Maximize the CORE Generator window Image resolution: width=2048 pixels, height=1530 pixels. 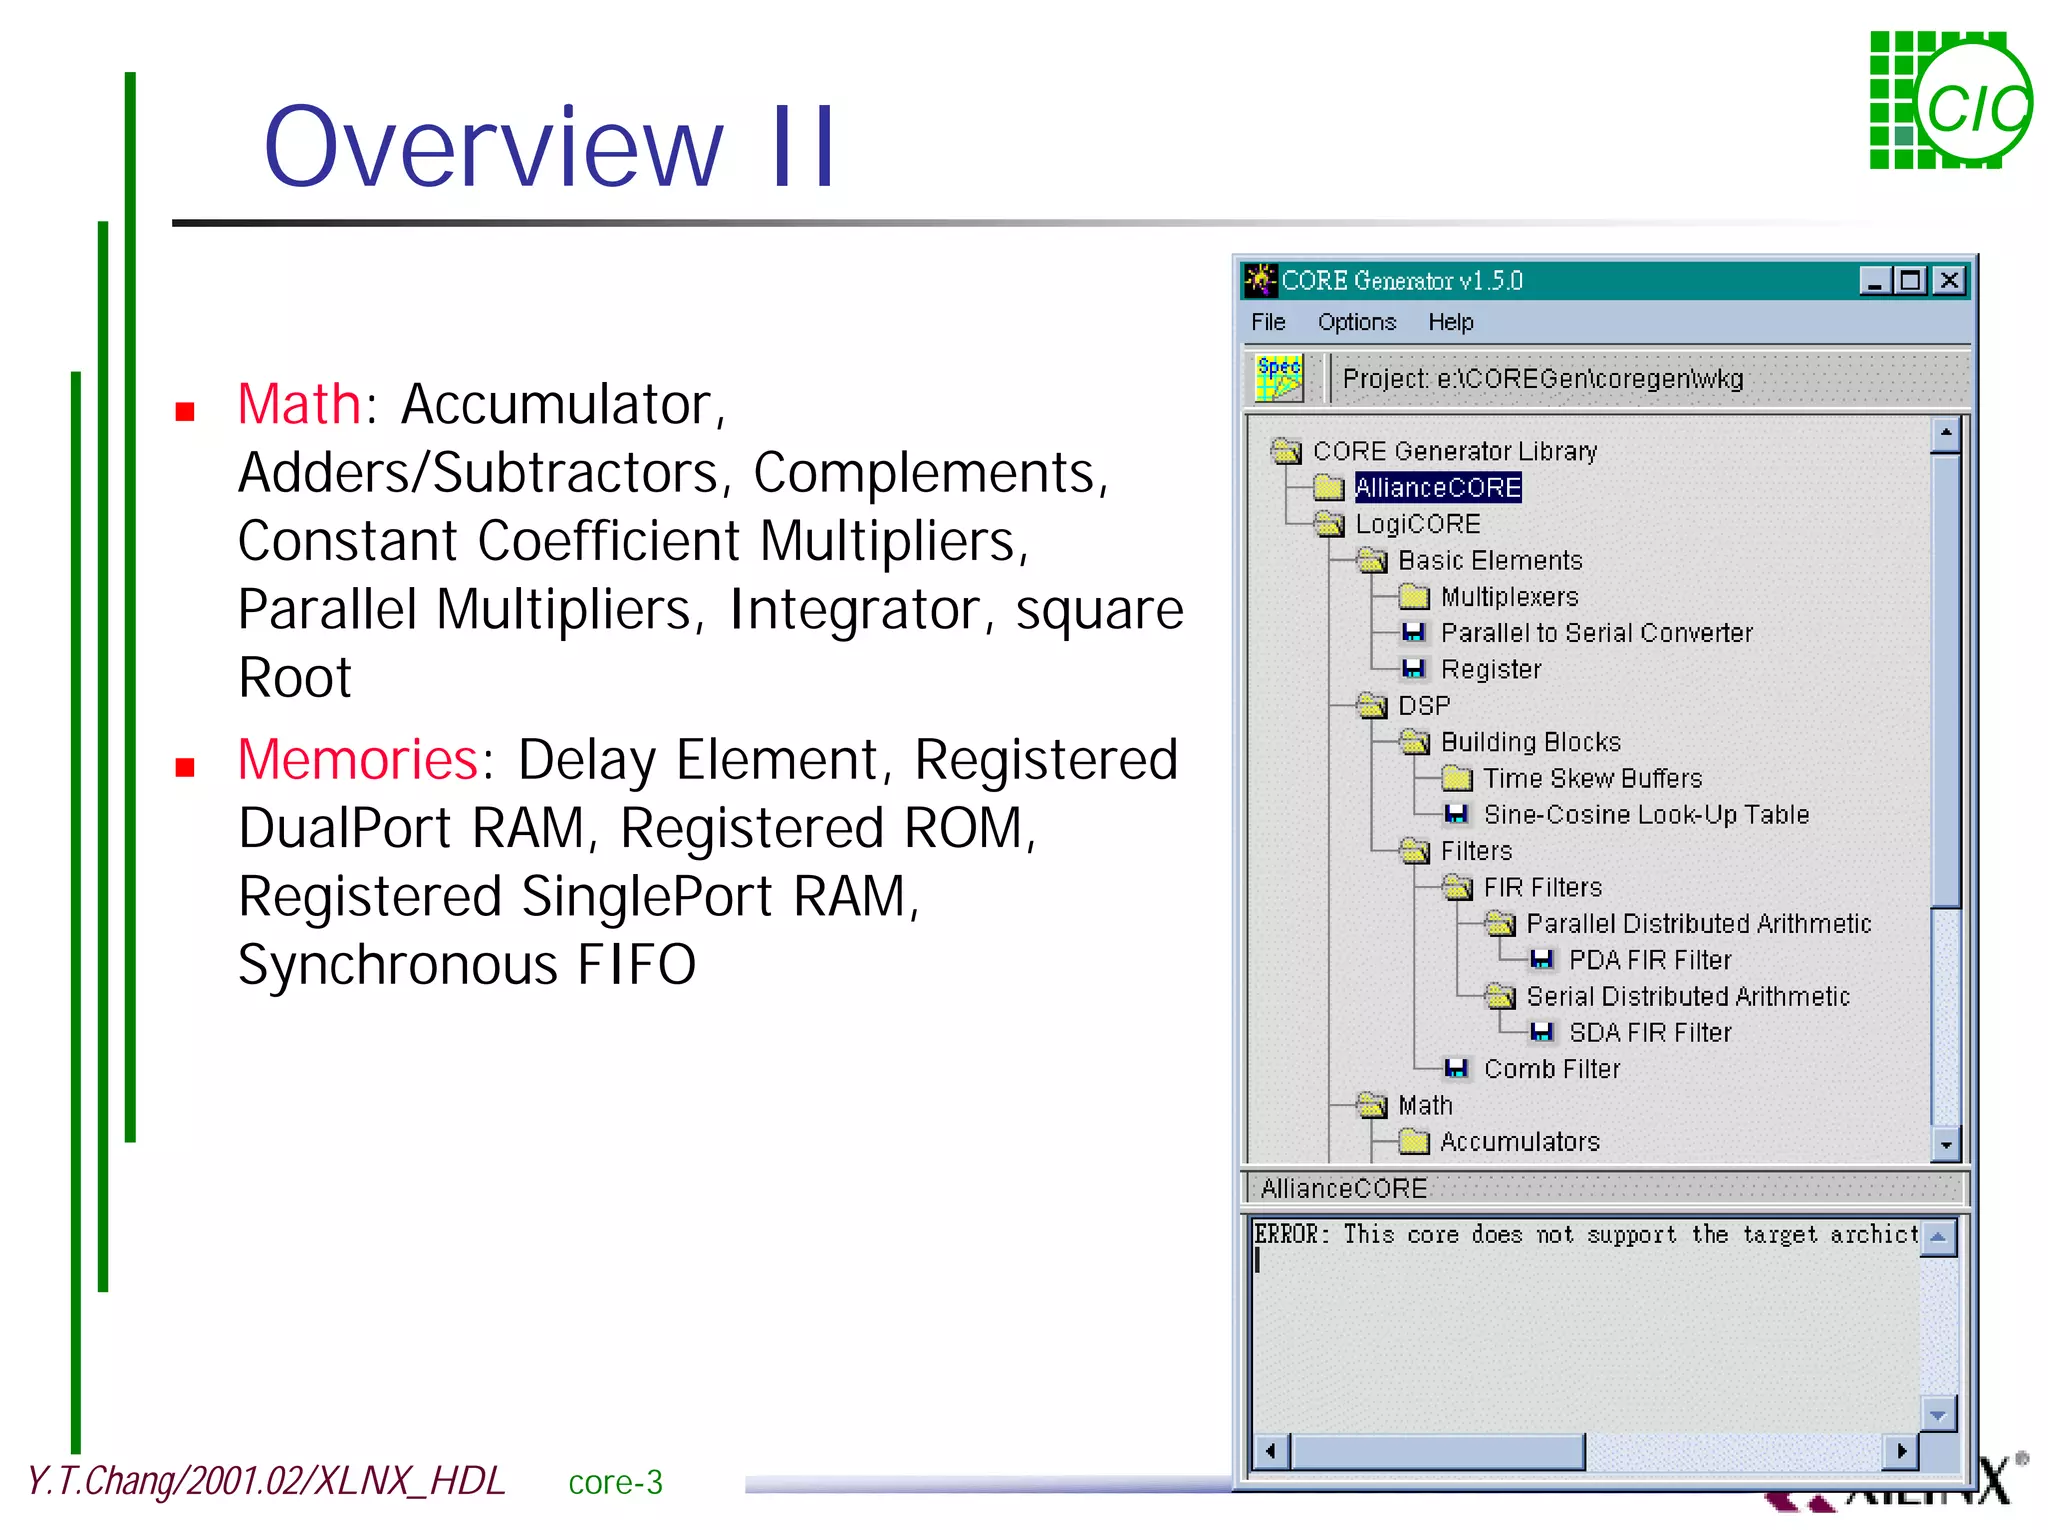(1911, 281)
